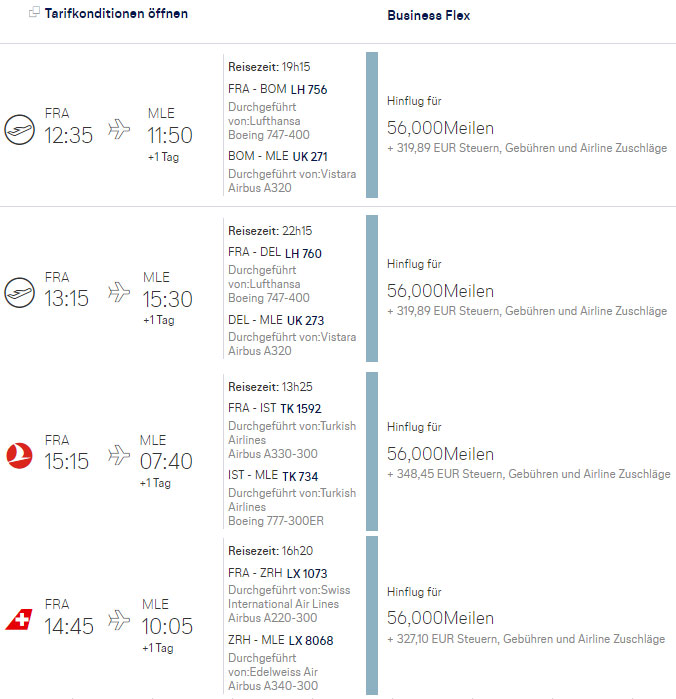The image size is (676, 699).
Task: Click airplane icon on the 14:45 flight row
Action: tap(119, 620)
